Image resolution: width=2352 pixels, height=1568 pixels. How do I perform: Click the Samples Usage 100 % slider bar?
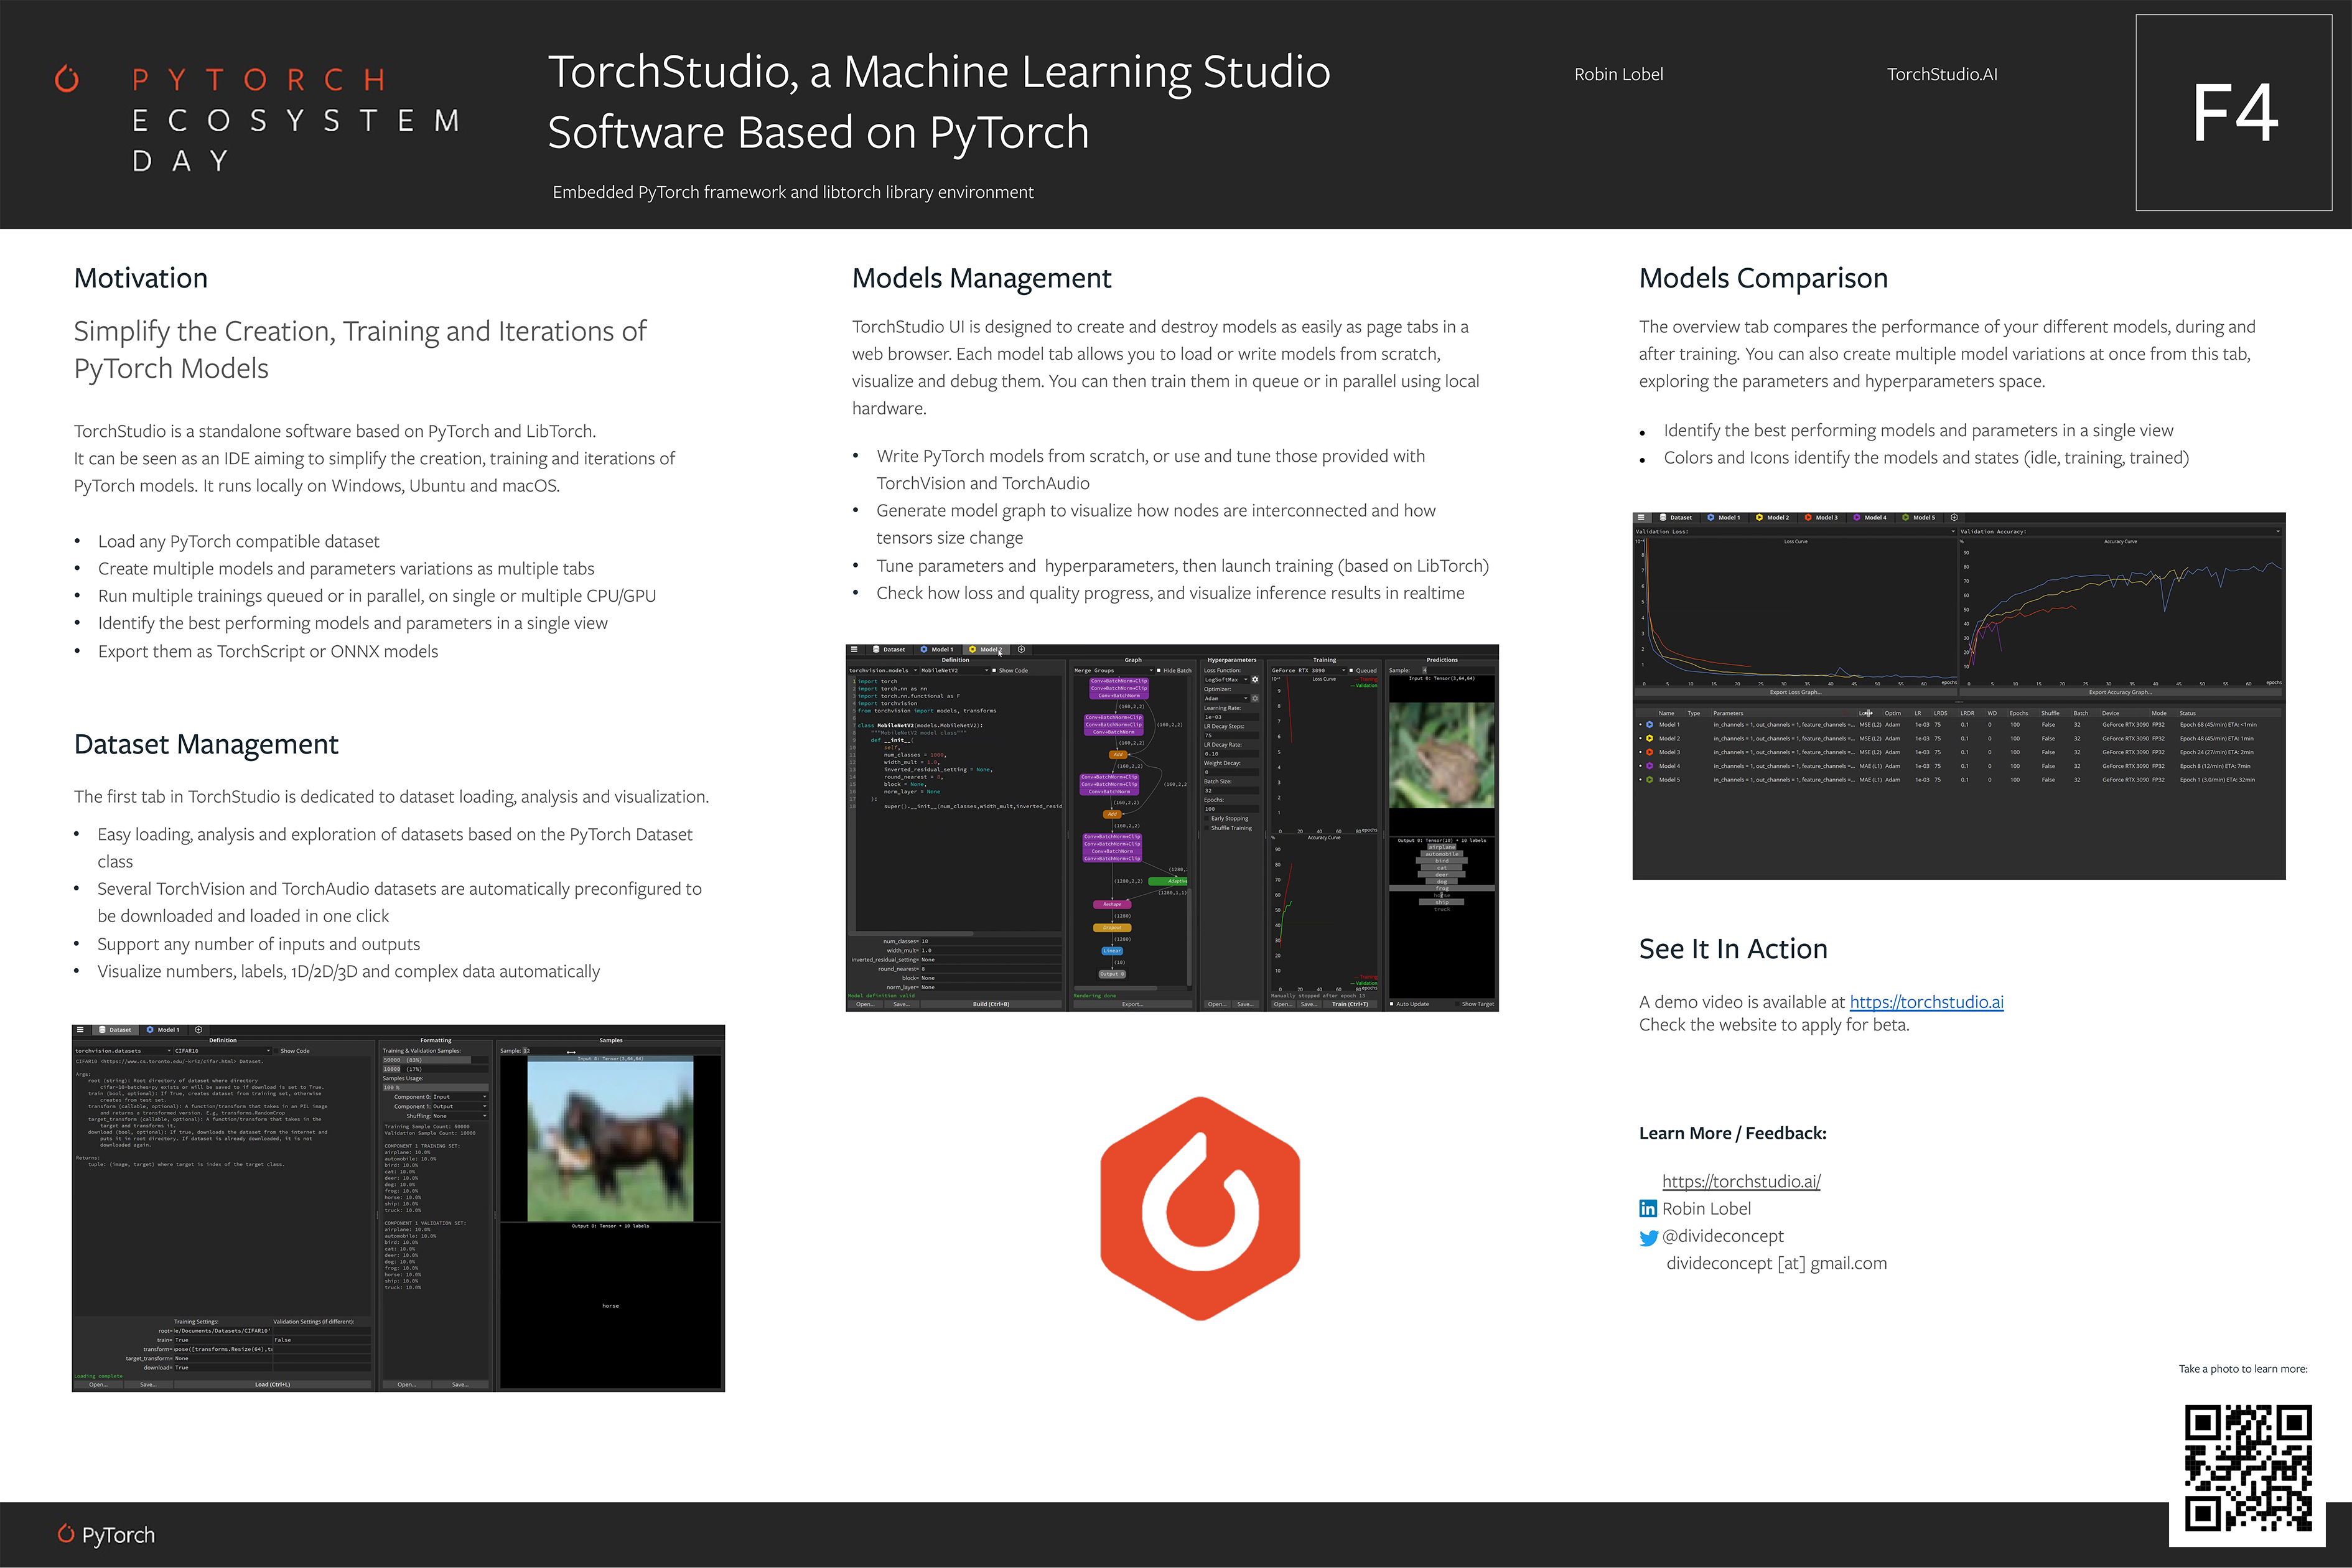[x=436, y=1088]
